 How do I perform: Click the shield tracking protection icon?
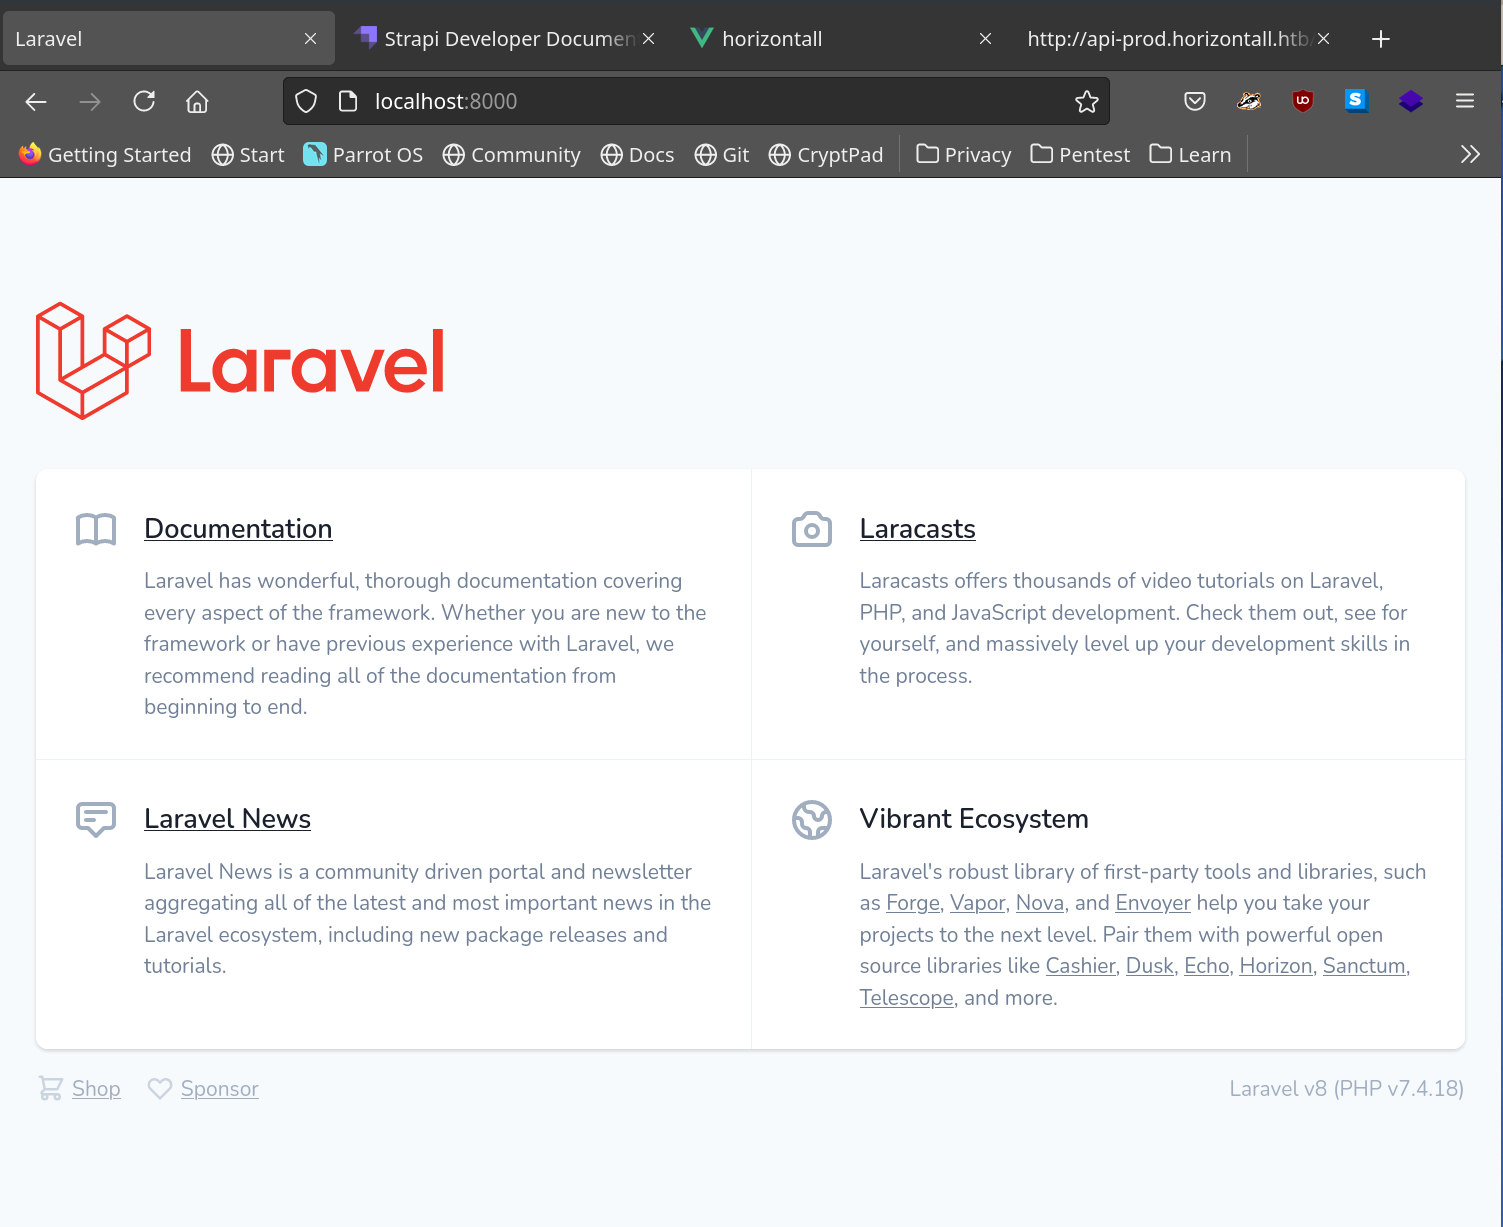click(306, 101)
